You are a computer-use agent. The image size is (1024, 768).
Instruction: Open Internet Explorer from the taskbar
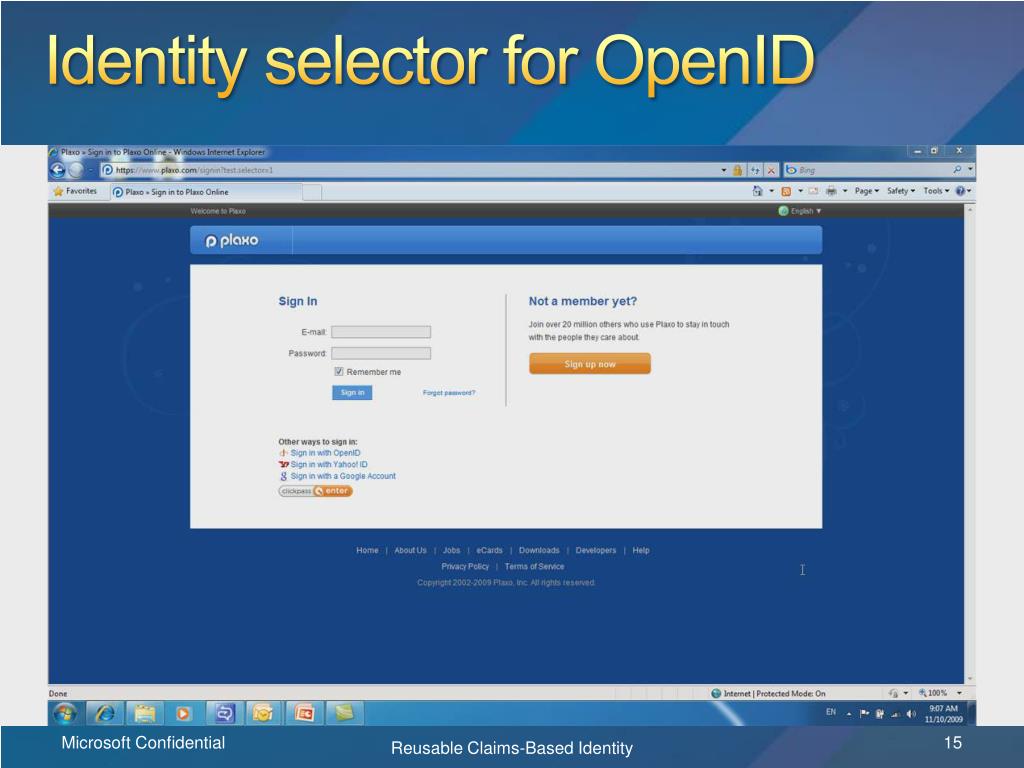pyautogui.click(x=104, y=713)
